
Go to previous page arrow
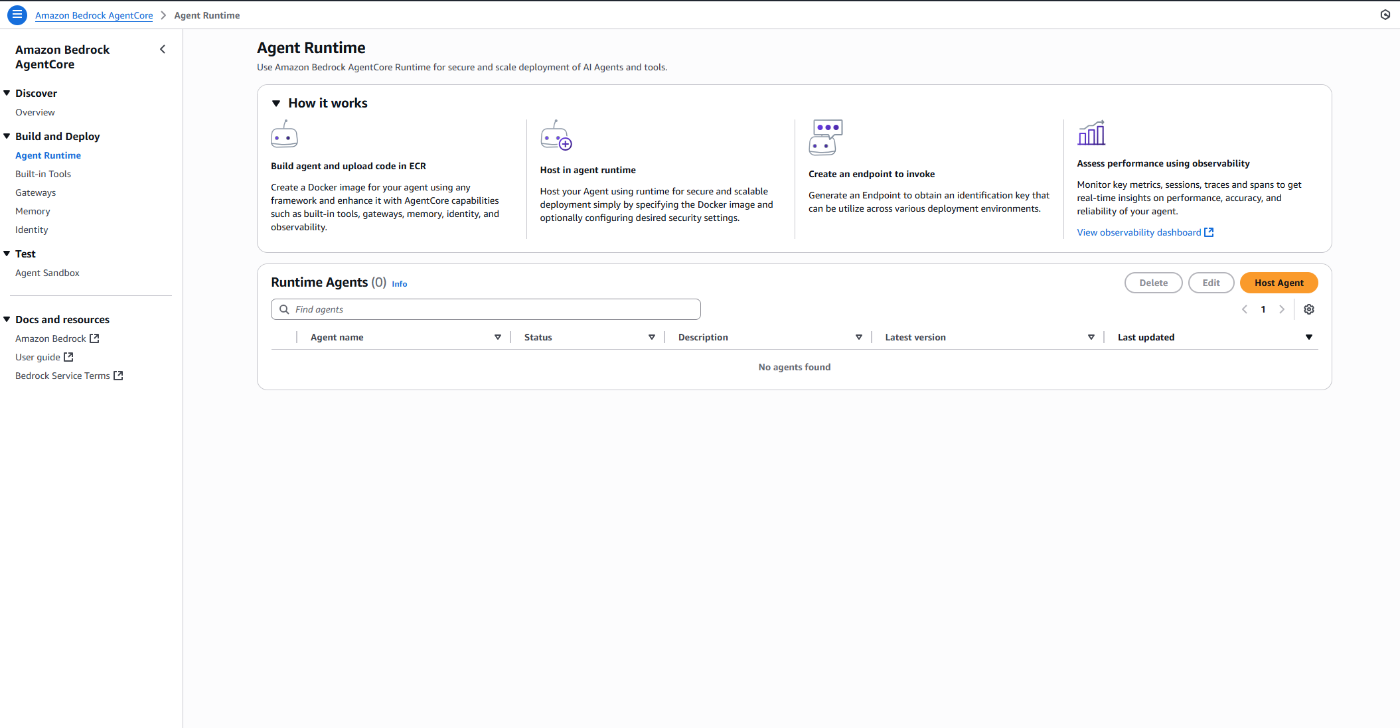click(x=1245, y=310)
